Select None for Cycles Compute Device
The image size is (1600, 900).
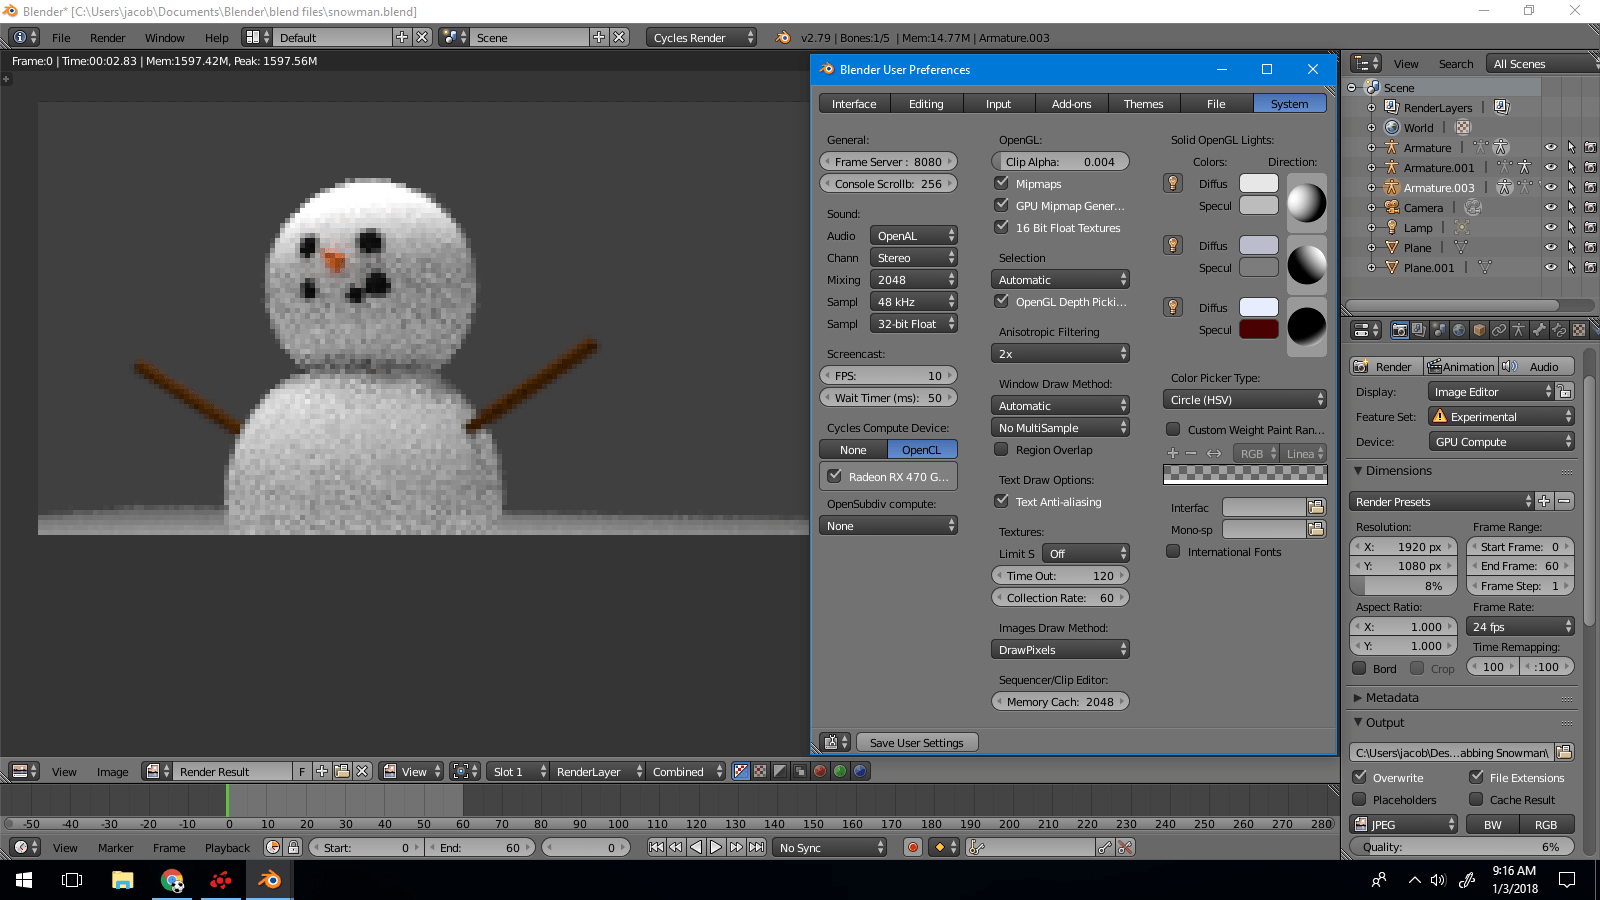coord(853,450)
